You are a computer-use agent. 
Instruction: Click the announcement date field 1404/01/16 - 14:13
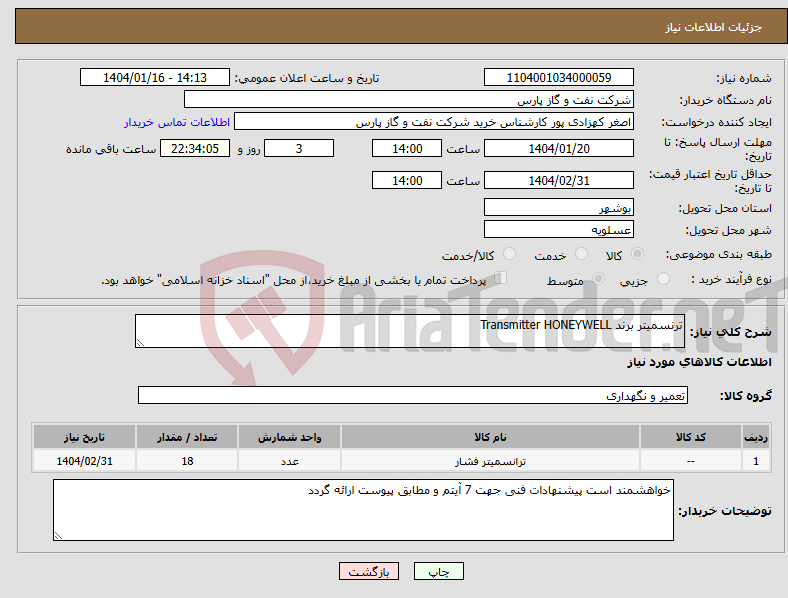[155, 77]
